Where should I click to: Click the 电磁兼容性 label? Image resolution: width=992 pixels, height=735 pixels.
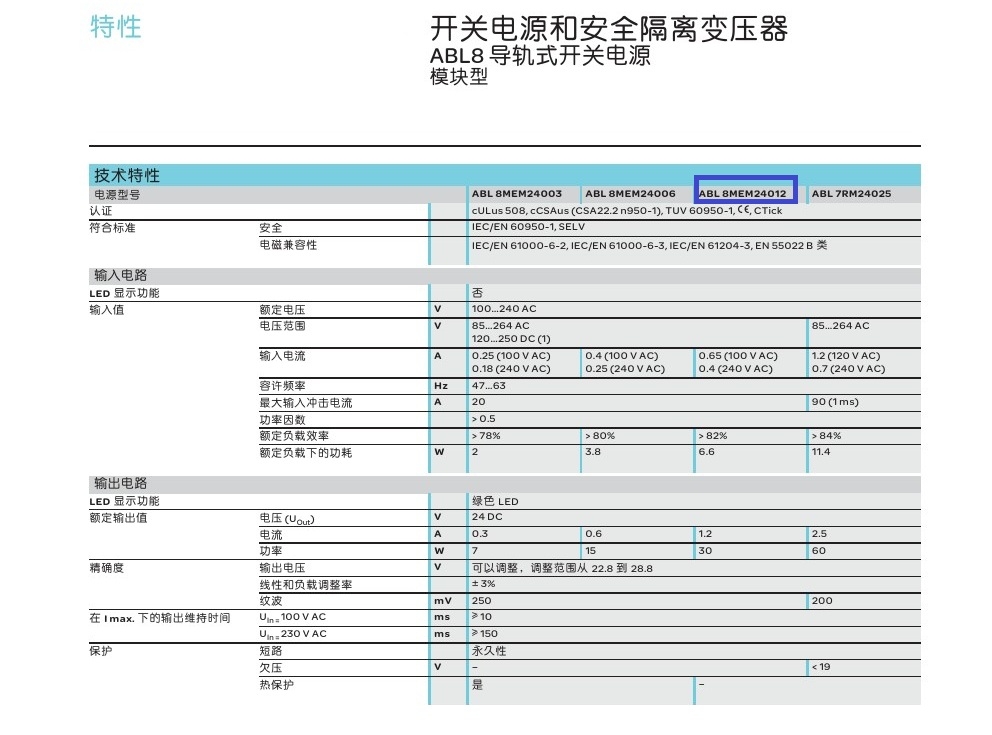[288, 245]
